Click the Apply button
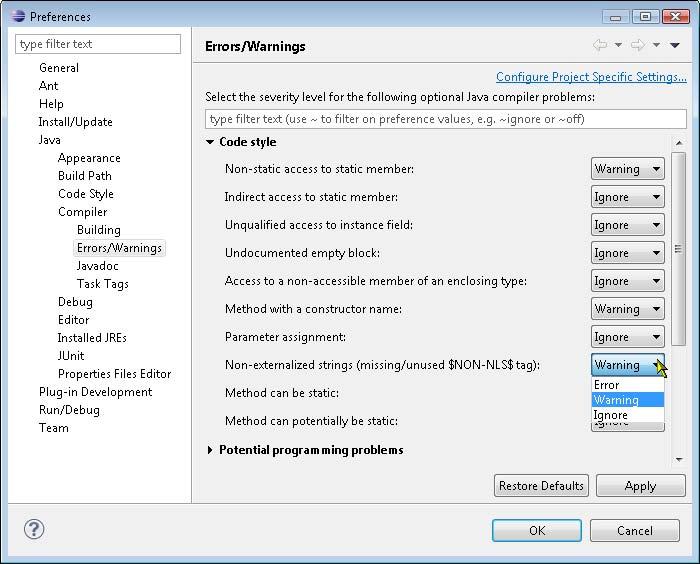This screenshot has height=564, width=700. point(640,486)
